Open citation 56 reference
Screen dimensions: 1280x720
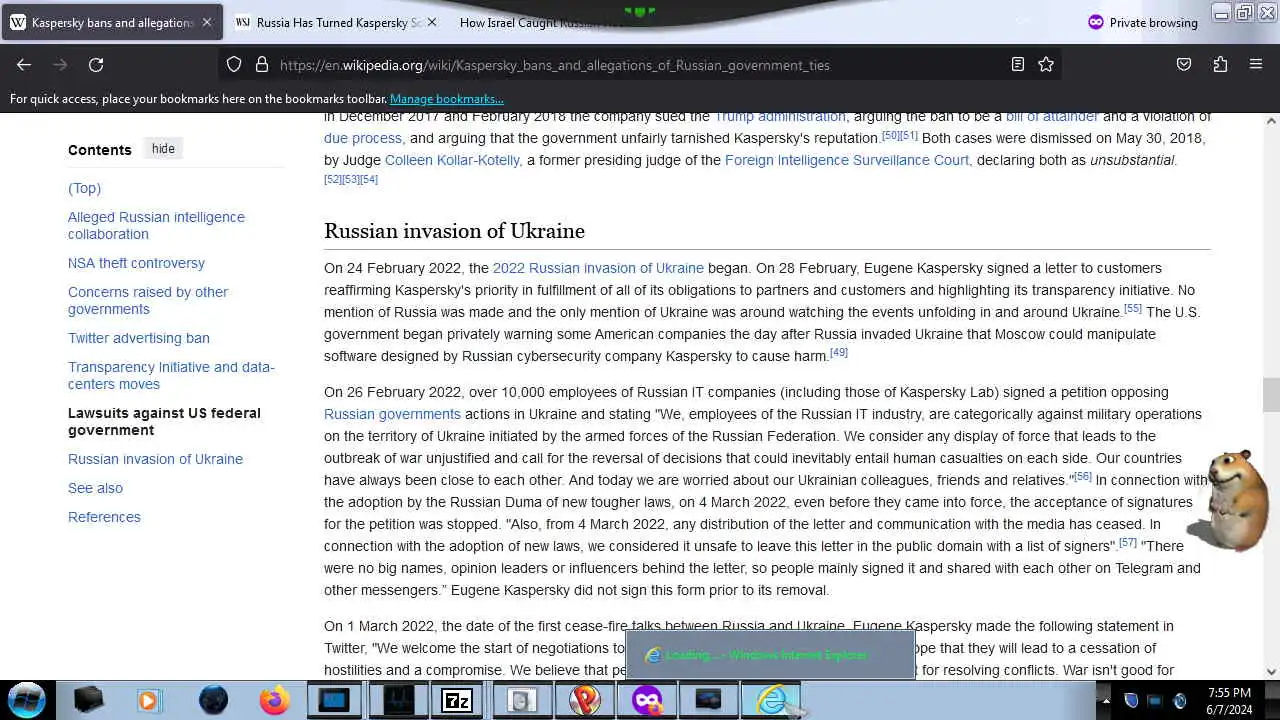[x=1082, y=476]
